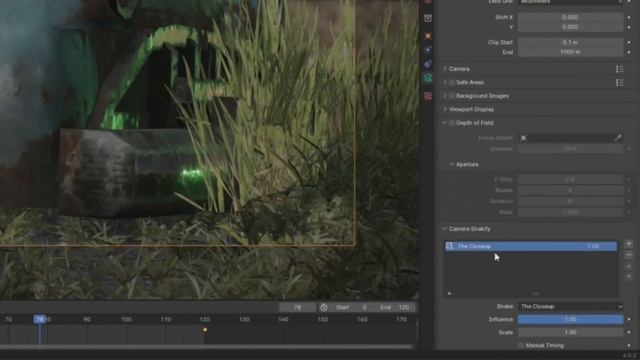
Task: Animate the Clip Start property dot
Action: tap(629, 42)
